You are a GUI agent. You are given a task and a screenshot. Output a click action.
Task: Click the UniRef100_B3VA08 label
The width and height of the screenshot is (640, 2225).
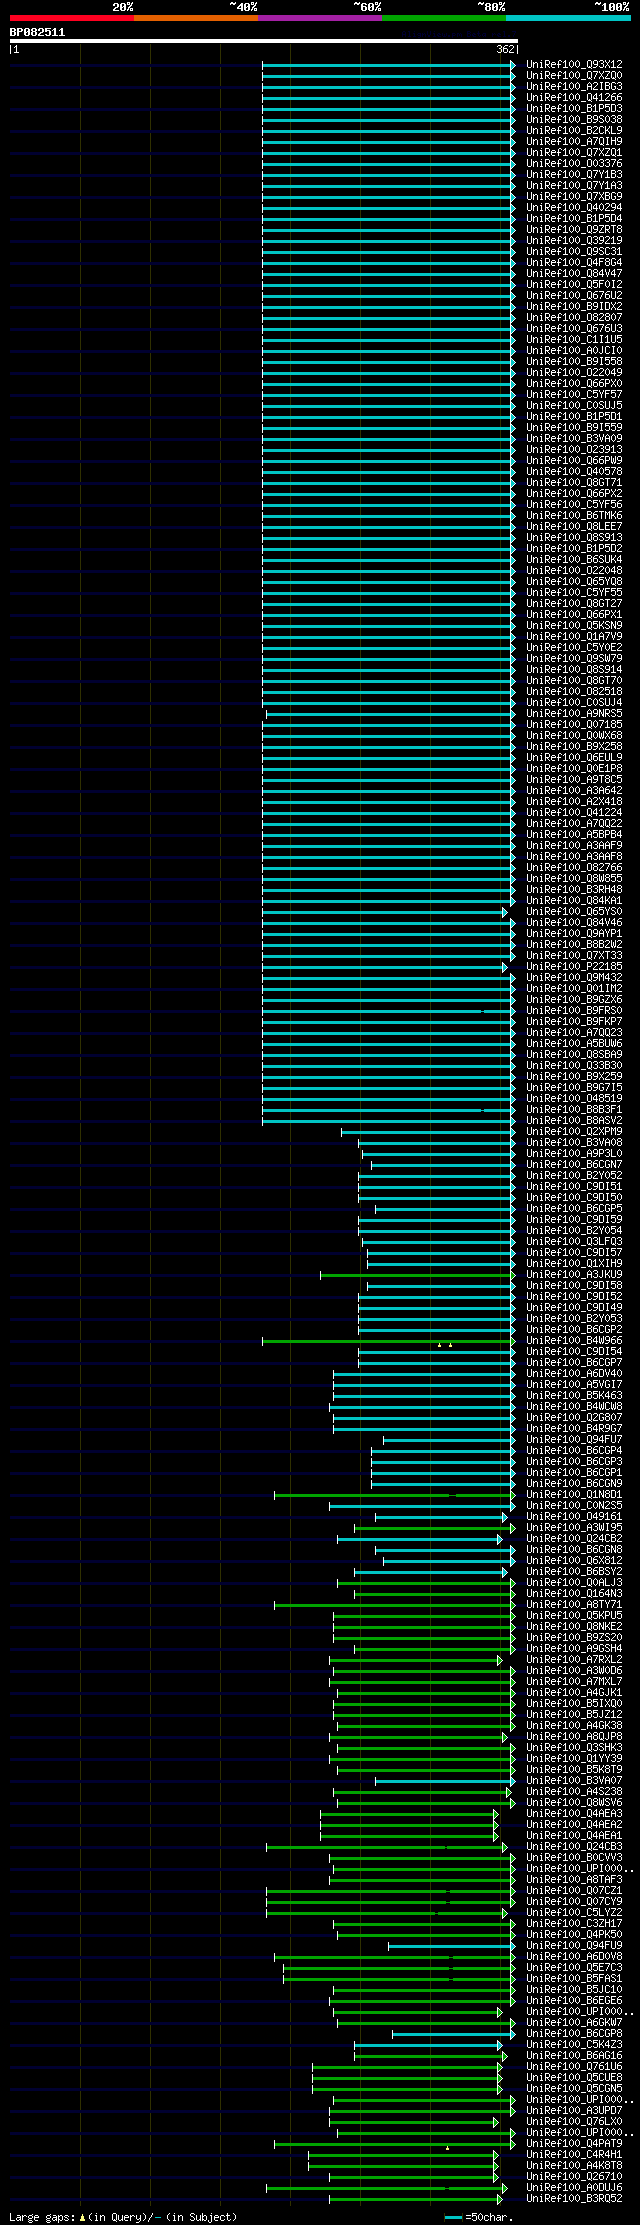tap(574, 1143)
